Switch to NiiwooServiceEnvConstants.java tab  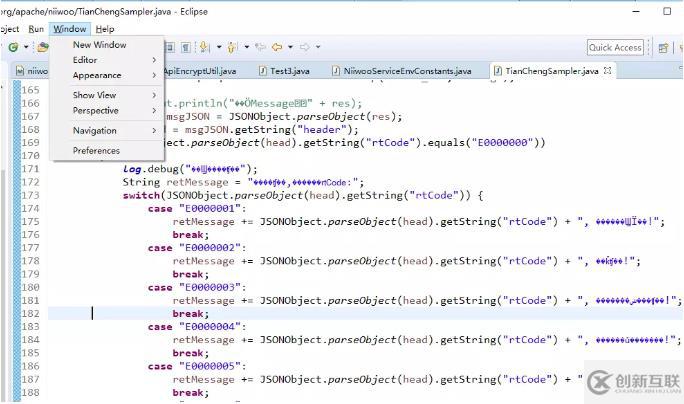[402, 71]
